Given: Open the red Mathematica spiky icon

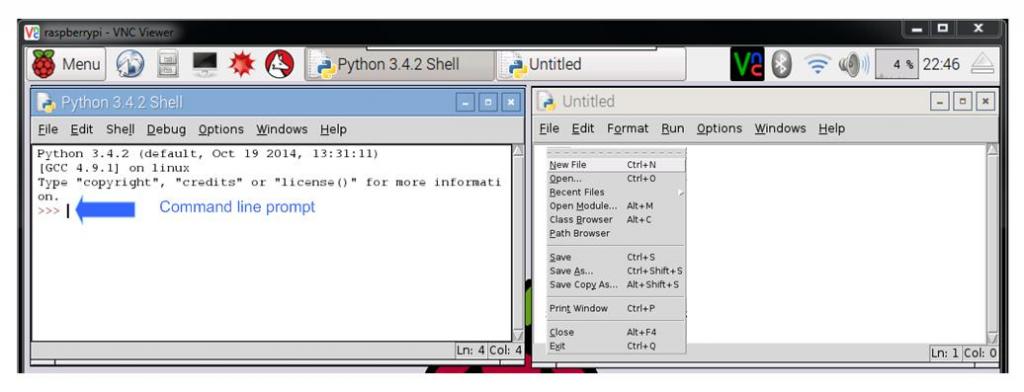Looking at the screenshot, I should (242, 64).
